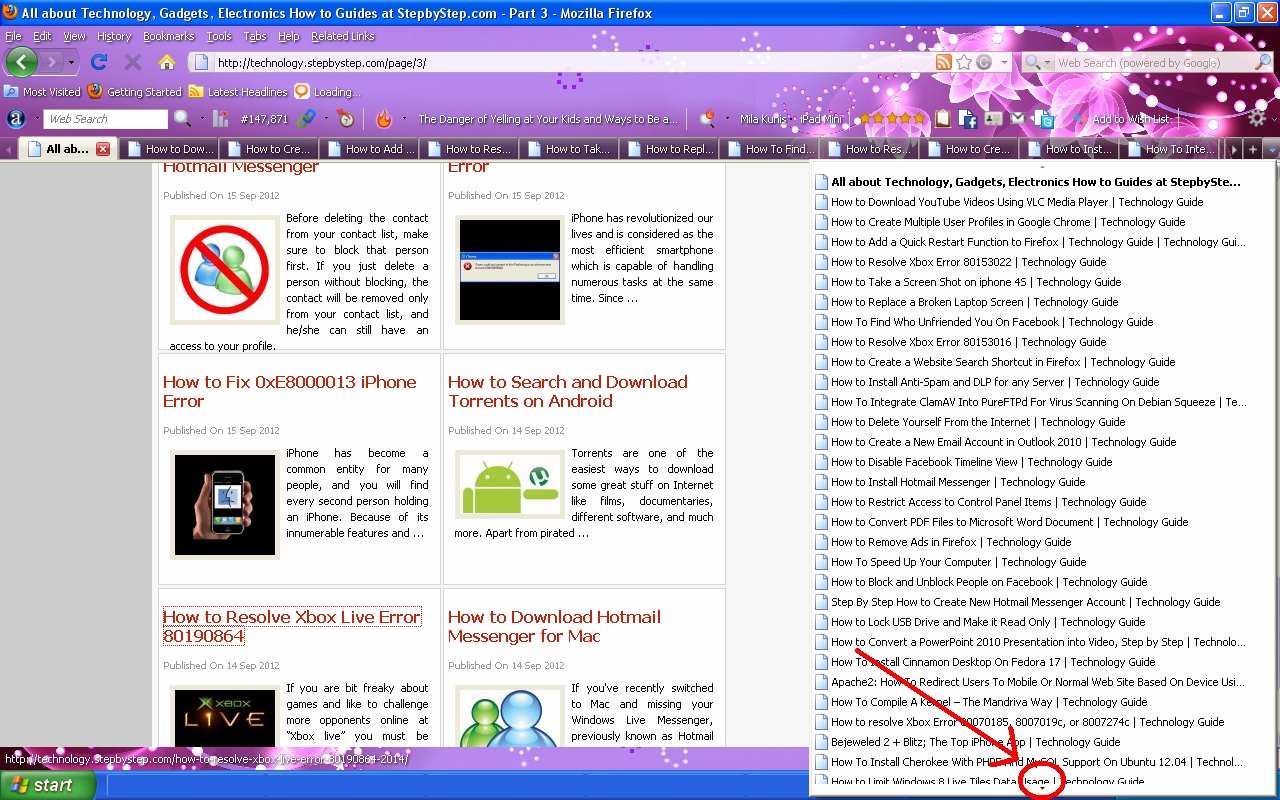The image size is (1280, 800).
Task: Go to the Home page icon
Action: pyautogui.click(x=167, y=62)
